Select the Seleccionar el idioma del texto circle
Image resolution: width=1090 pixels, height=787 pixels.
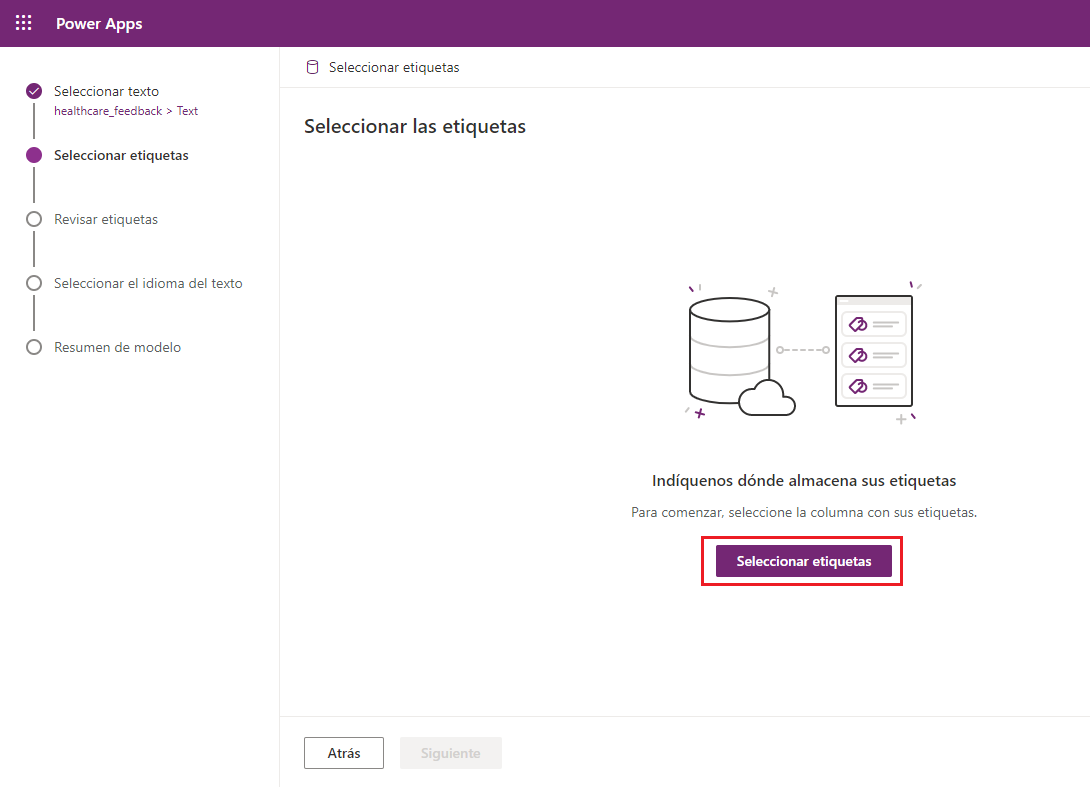(x=33, y=283)
